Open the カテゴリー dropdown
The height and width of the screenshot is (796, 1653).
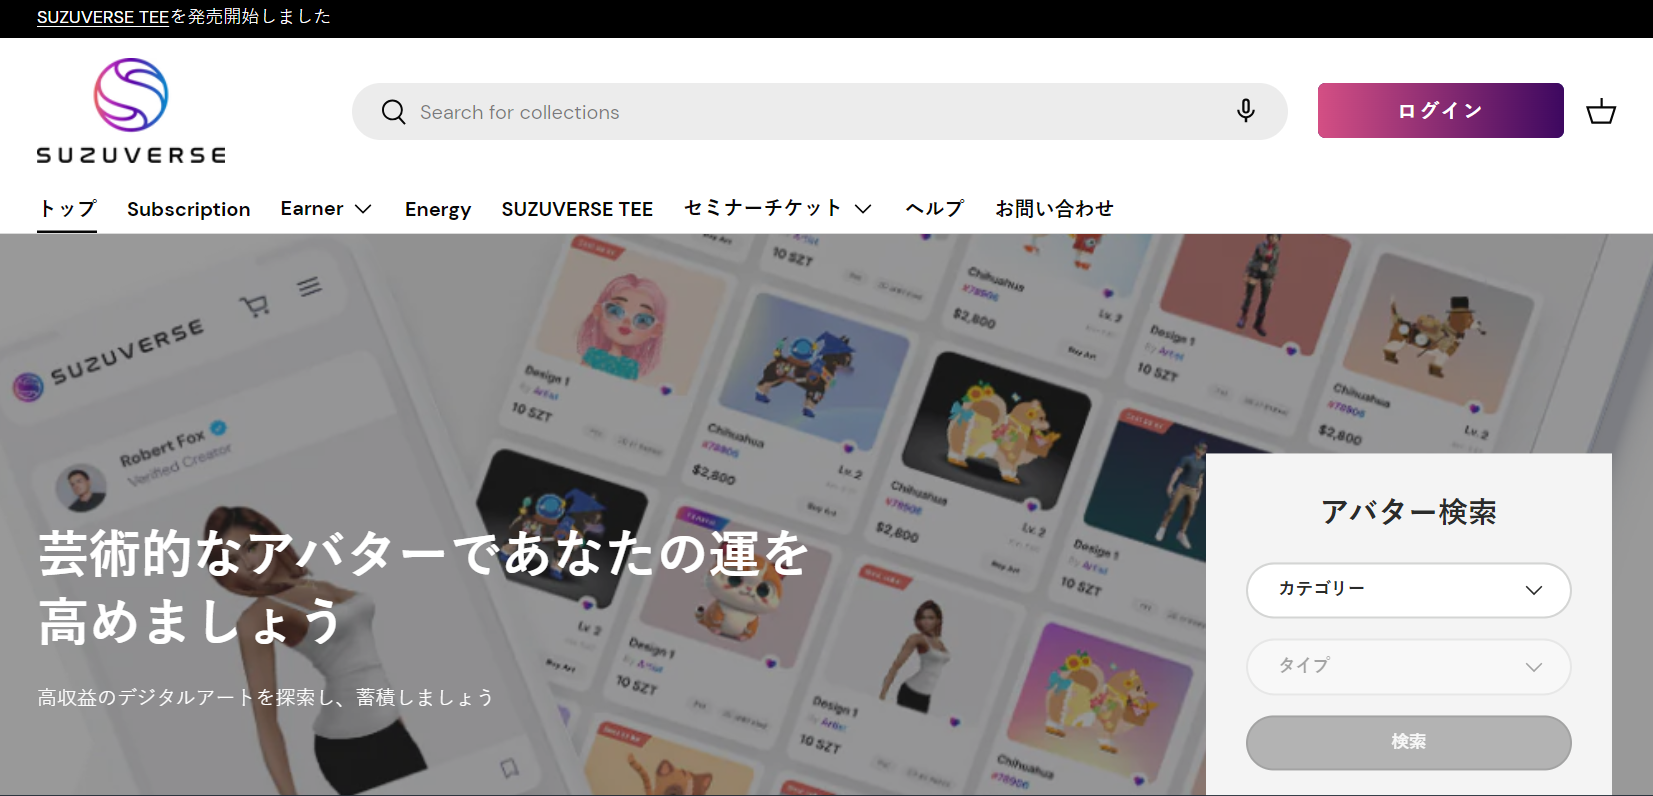point(1408,590)
